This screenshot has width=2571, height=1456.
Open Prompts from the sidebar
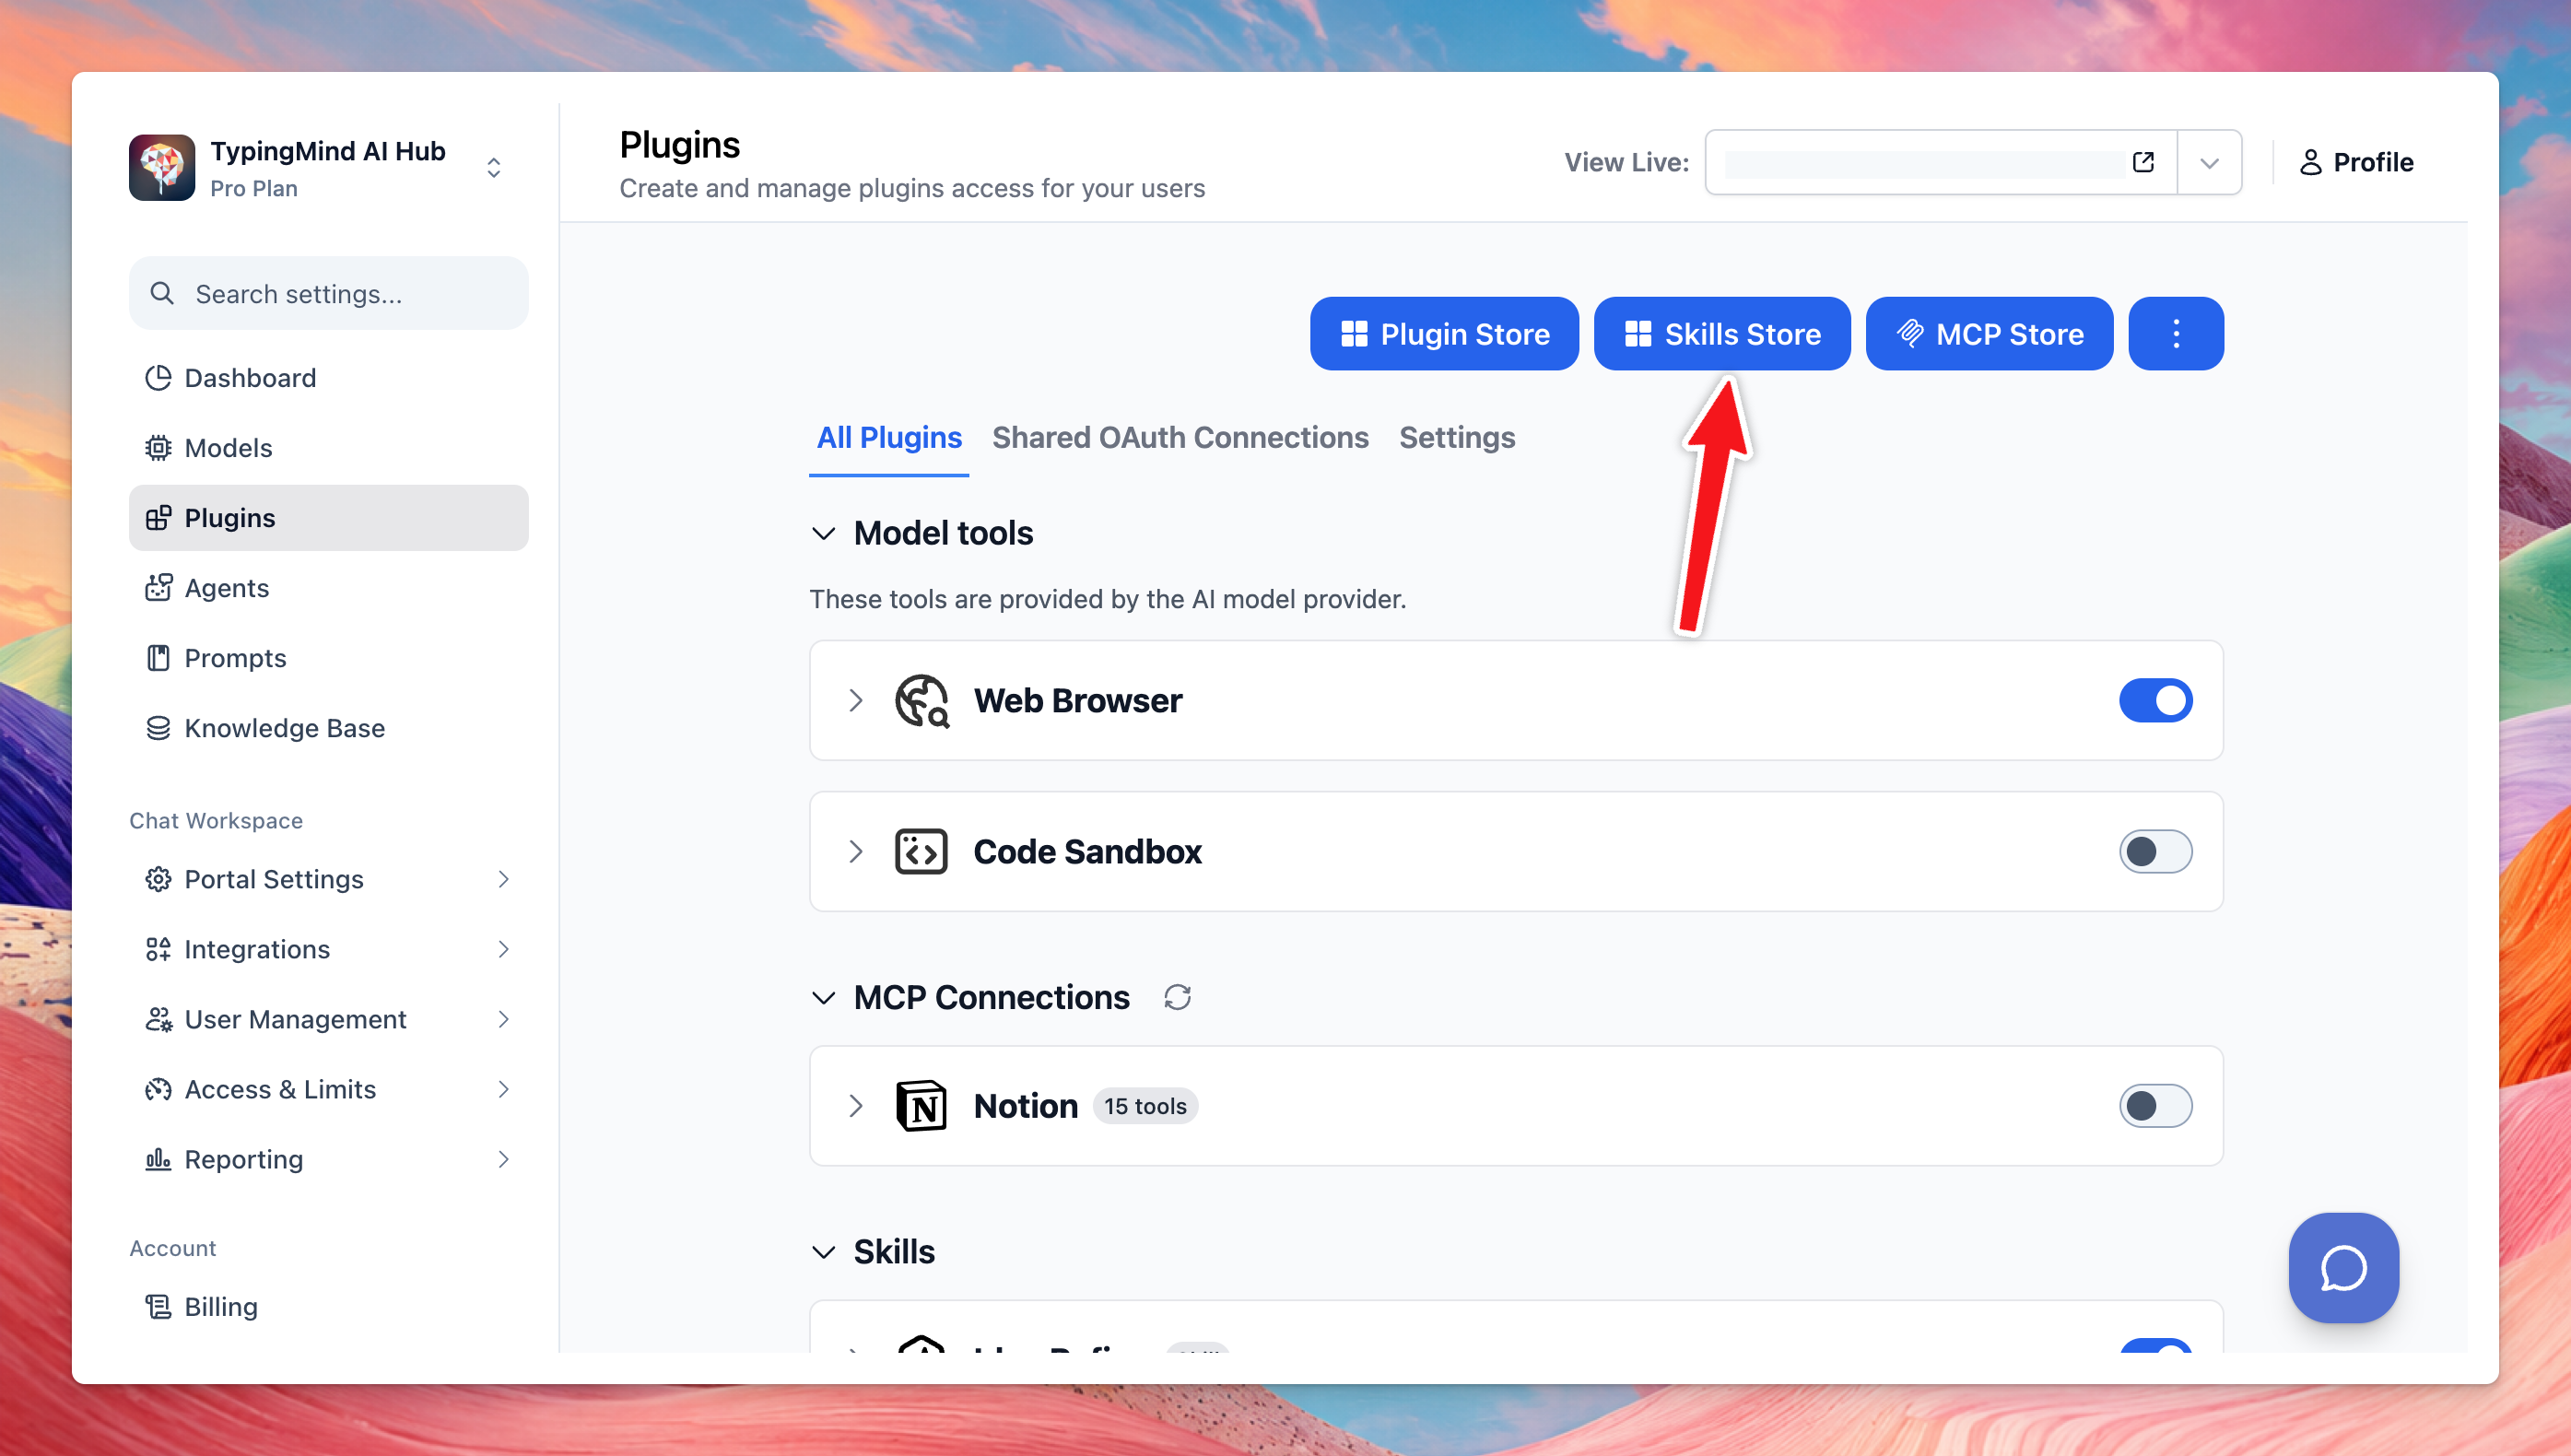click(x=328, y=658)
